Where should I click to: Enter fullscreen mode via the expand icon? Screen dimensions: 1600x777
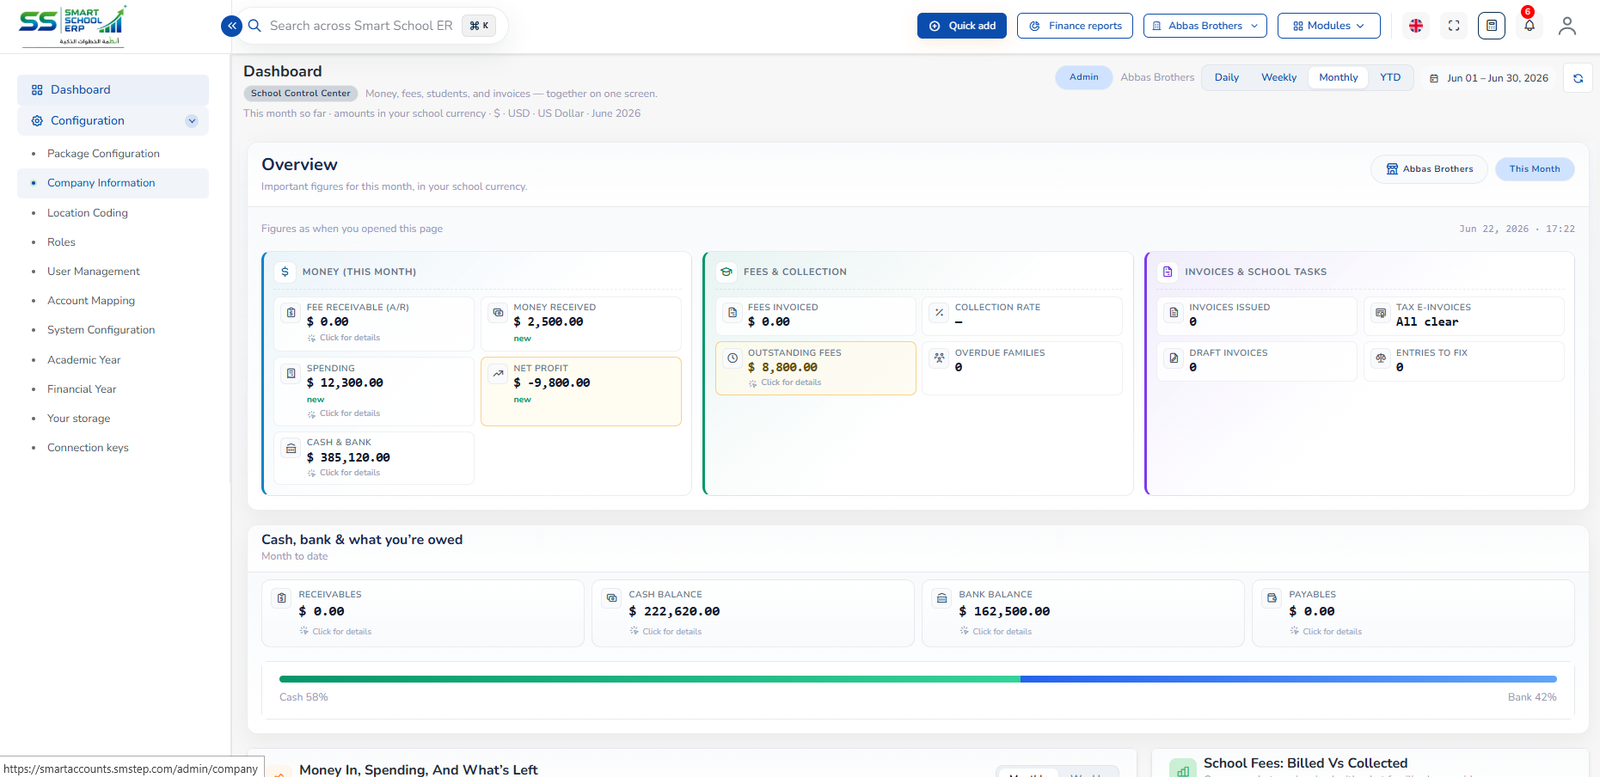1454,26
